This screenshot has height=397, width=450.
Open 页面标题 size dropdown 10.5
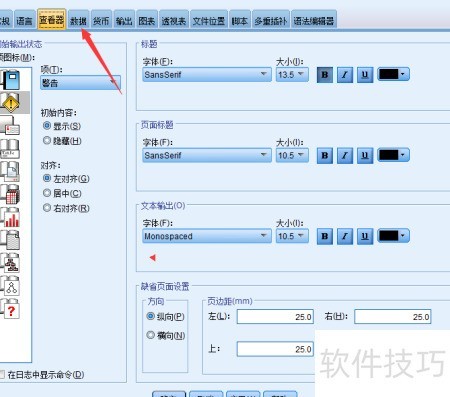coord(292,155)
